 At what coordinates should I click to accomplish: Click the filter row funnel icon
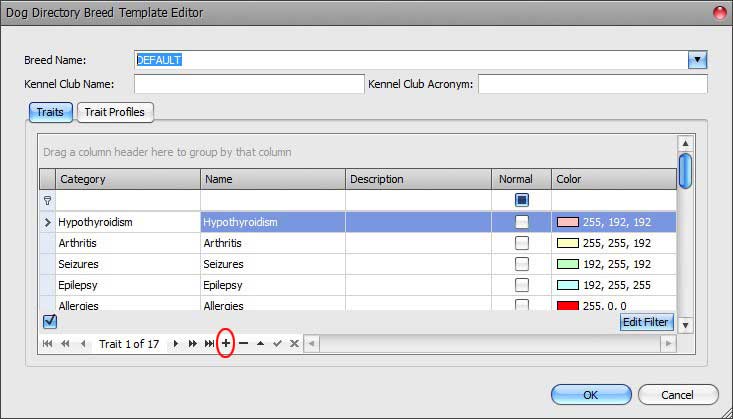point(47,200)
